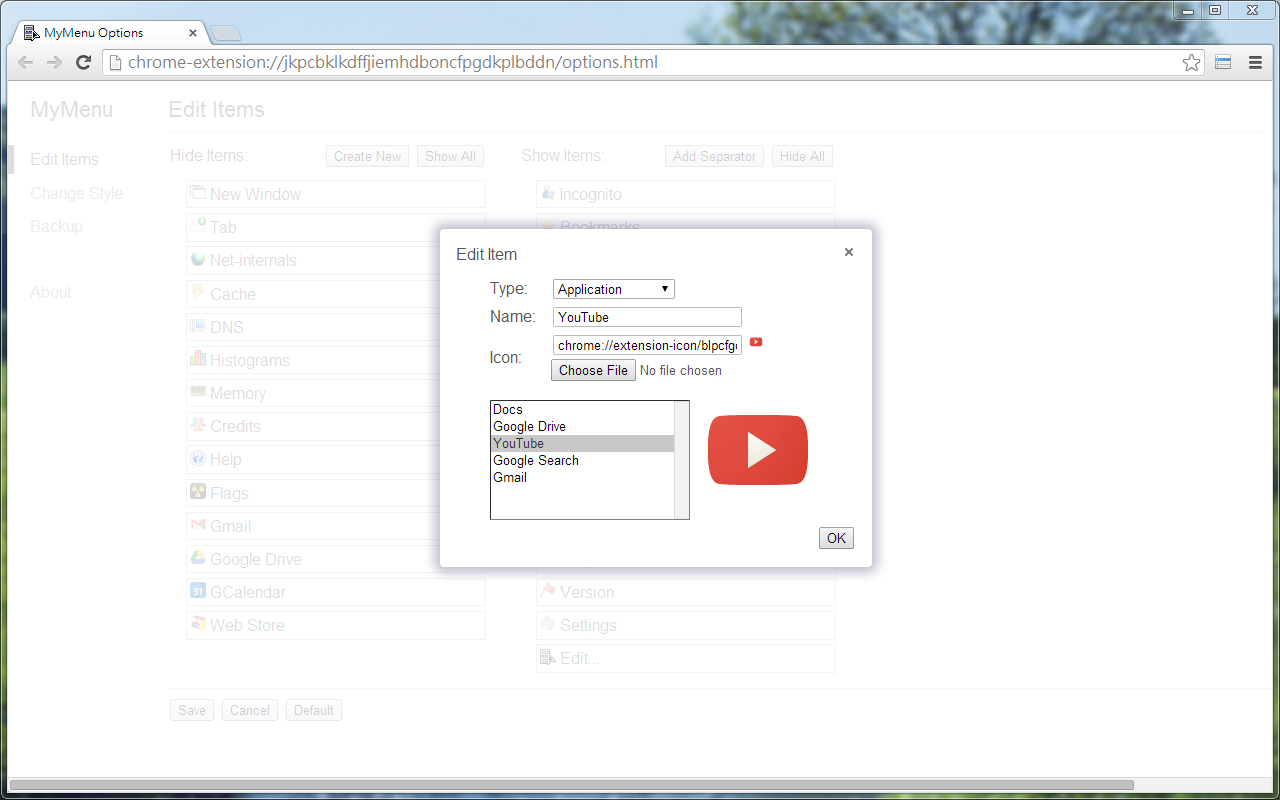This screenshot has width=1280, height=800.
Task: Confirm the dialog with OK
Action: point(836,538)
